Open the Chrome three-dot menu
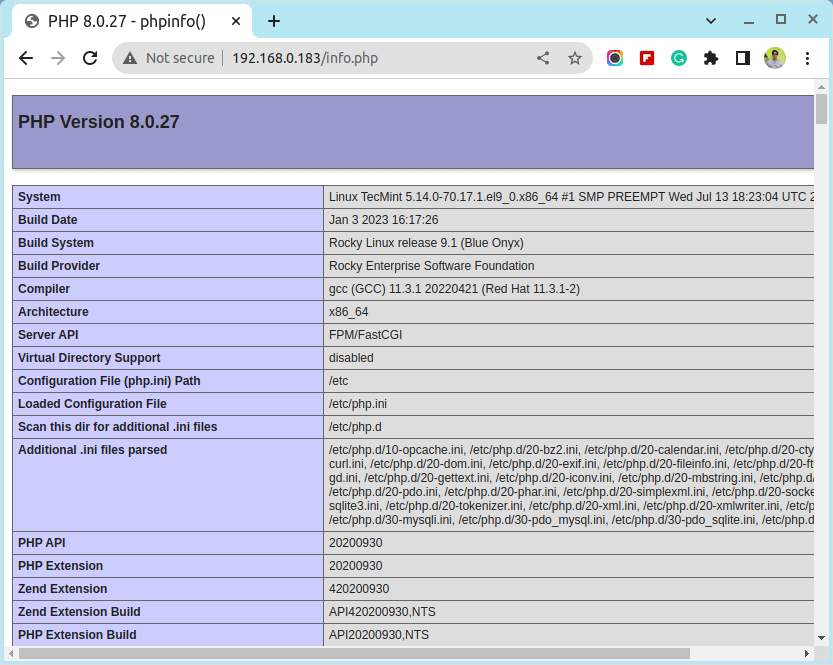The height and width of the screenshot is (665, 833). [x=807, y=58]
